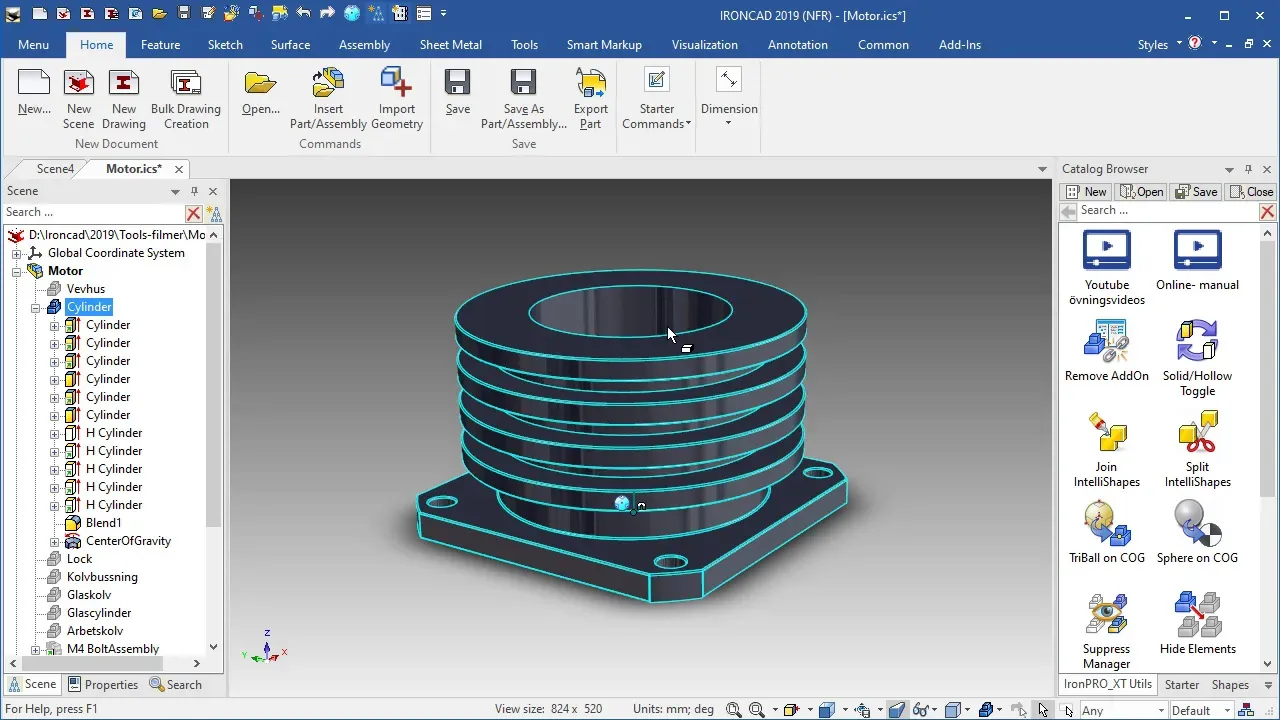1280x720 pixels.
Task: Expand the CenterOfGravity node
Action: (x=55, y=541)
